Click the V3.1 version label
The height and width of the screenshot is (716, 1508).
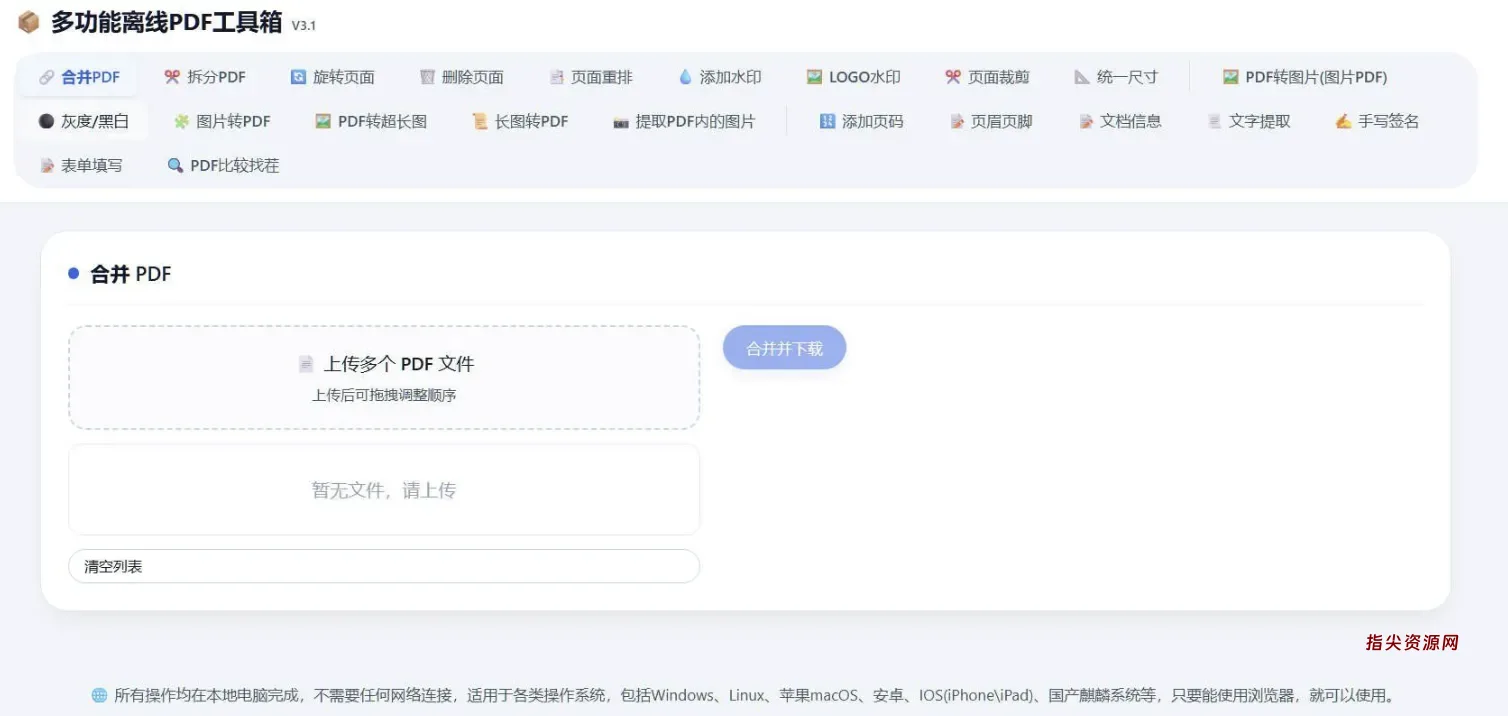304,26
